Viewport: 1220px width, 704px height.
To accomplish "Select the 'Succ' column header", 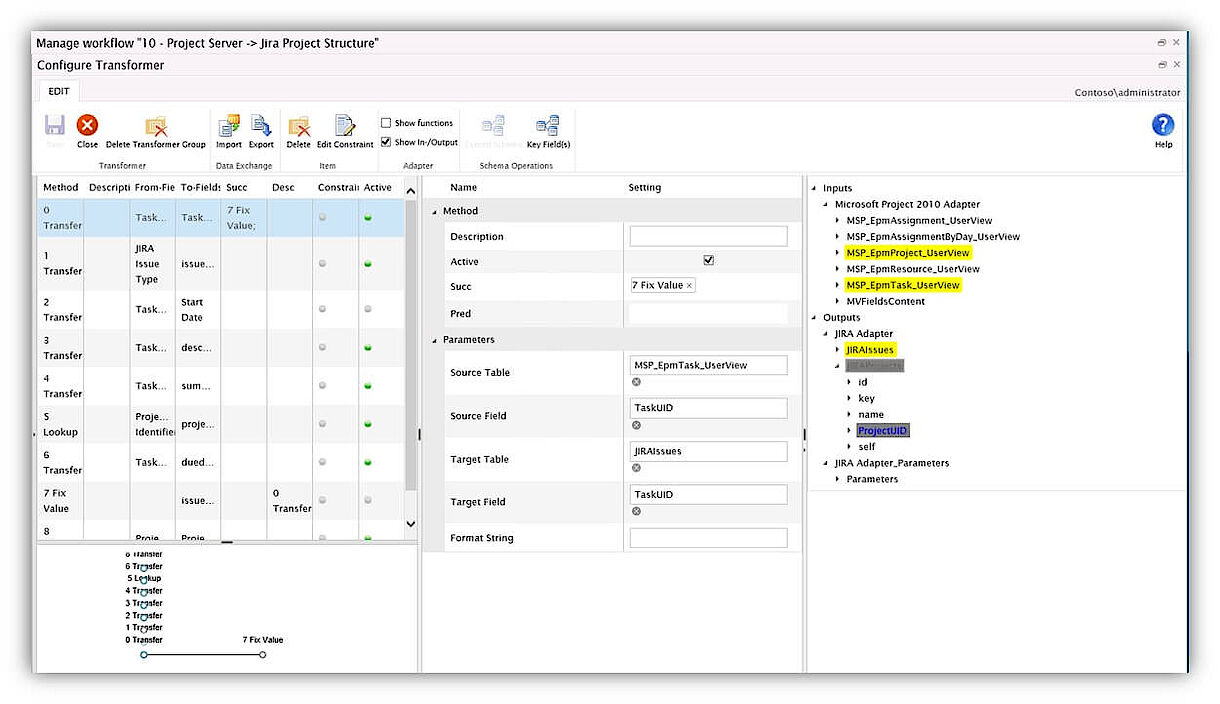I will (x=237, y=187).
